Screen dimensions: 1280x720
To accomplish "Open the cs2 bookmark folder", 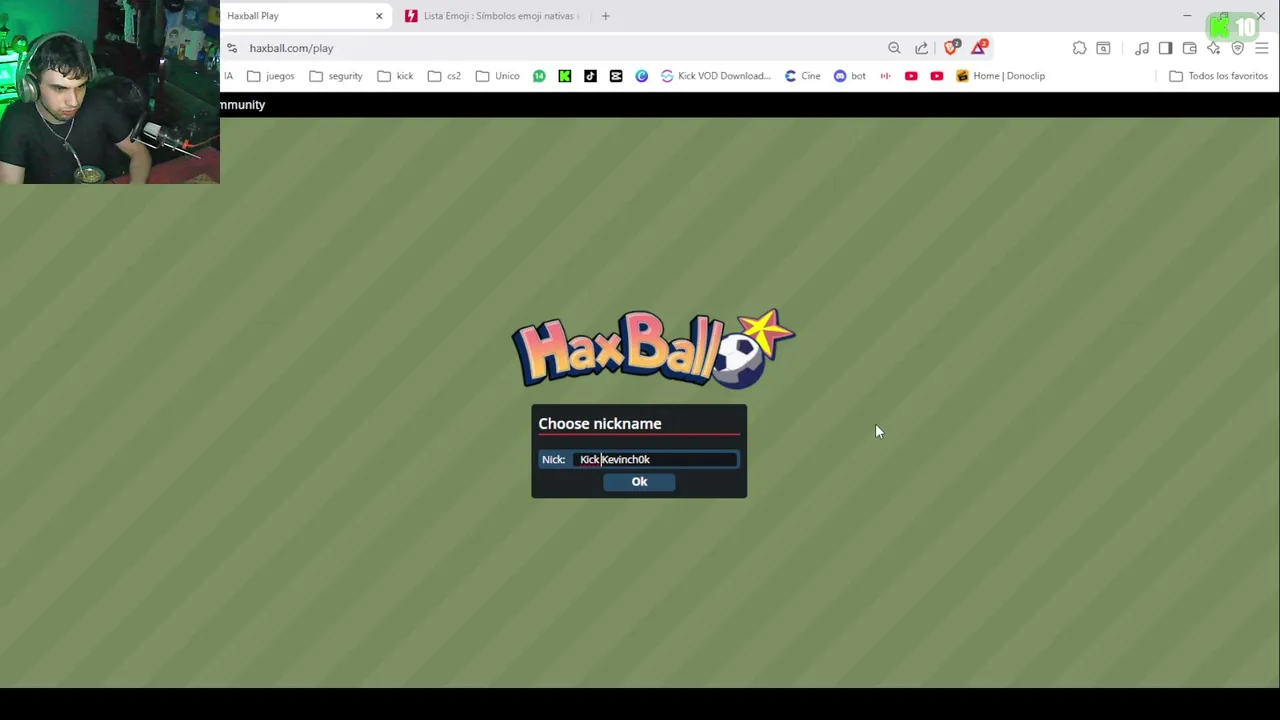I will click(x=444, y=76).
